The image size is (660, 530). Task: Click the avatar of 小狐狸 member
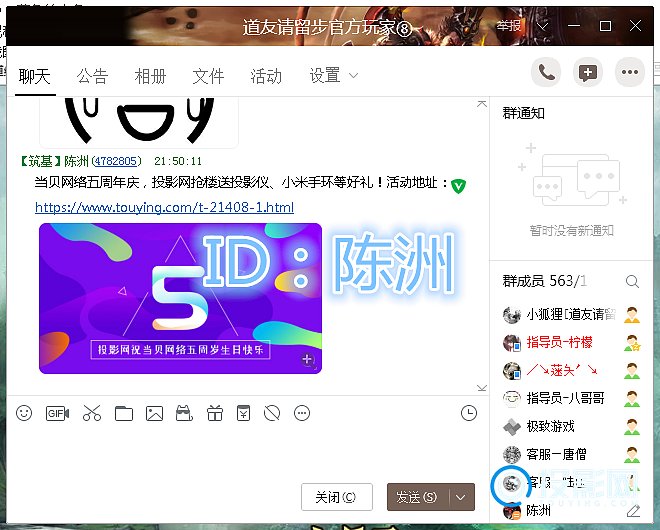pos(512,314)
